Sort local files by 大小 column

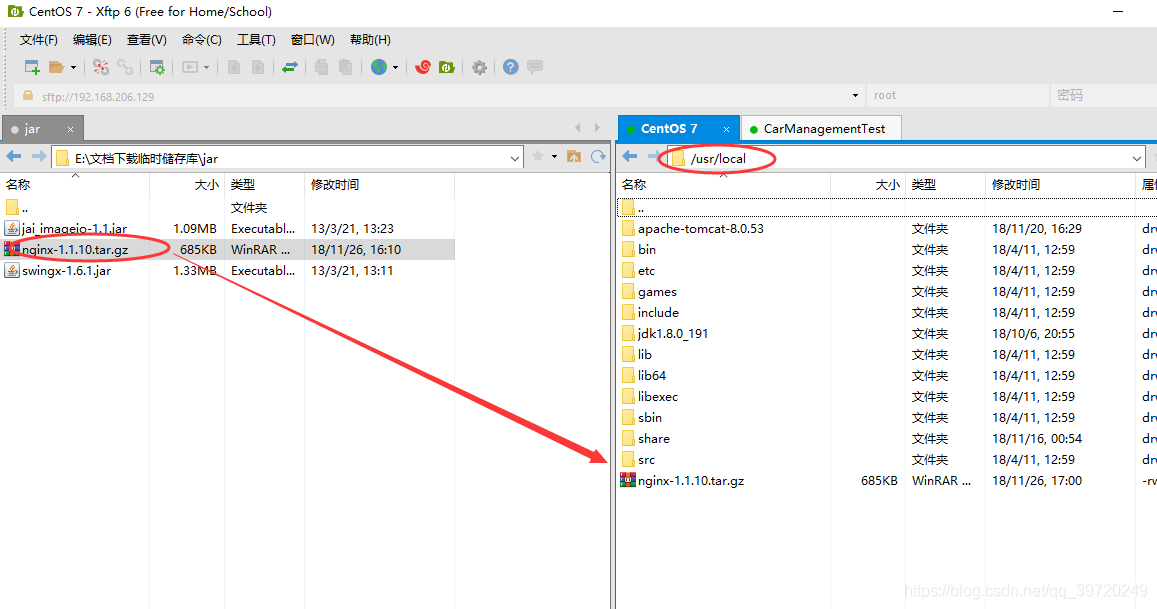[x=187, y=185]
